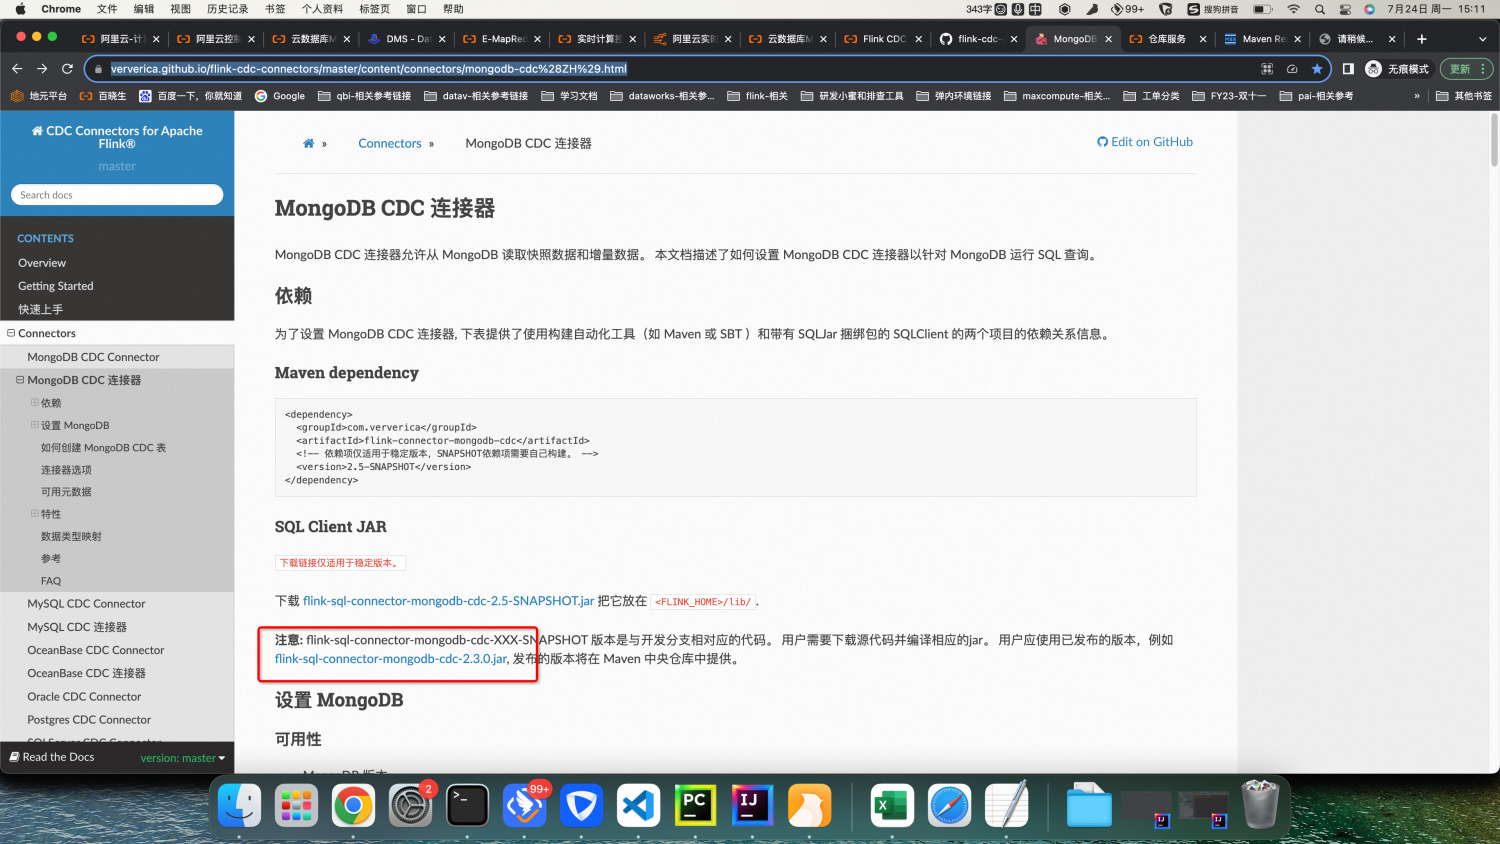The image size is (1500, 844).
Task: Switch to the Flink CDC browser tab
Action: coord(878,38)
